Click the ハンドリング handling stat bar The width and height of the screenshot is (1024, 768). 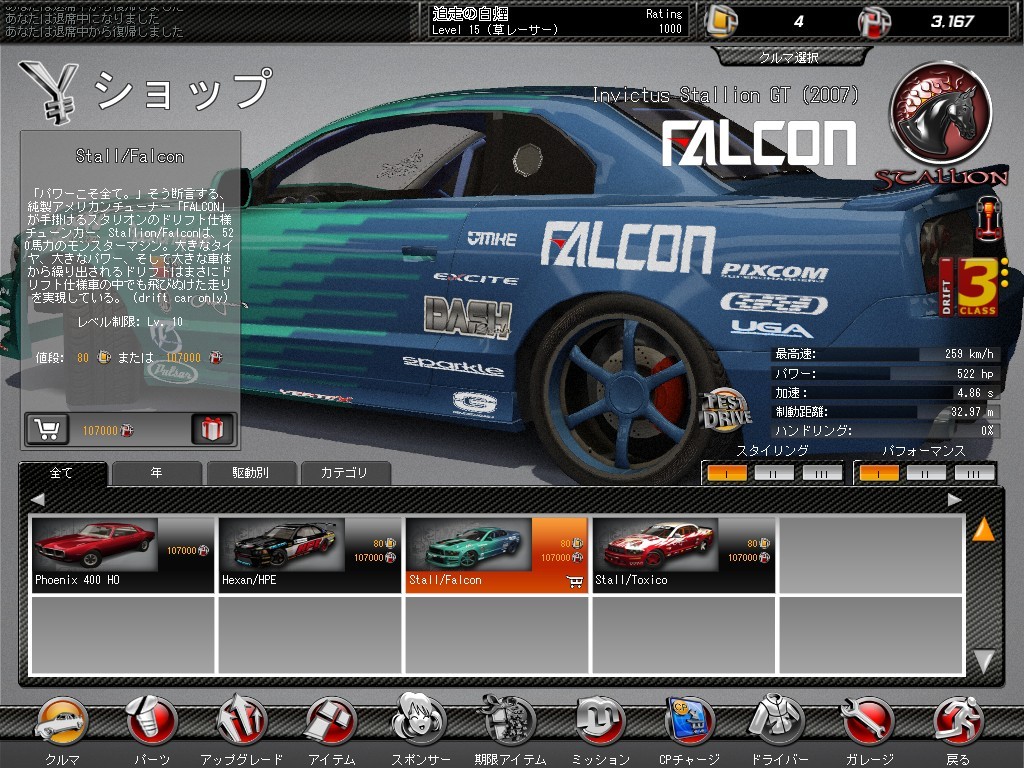(x=884, y=430)
